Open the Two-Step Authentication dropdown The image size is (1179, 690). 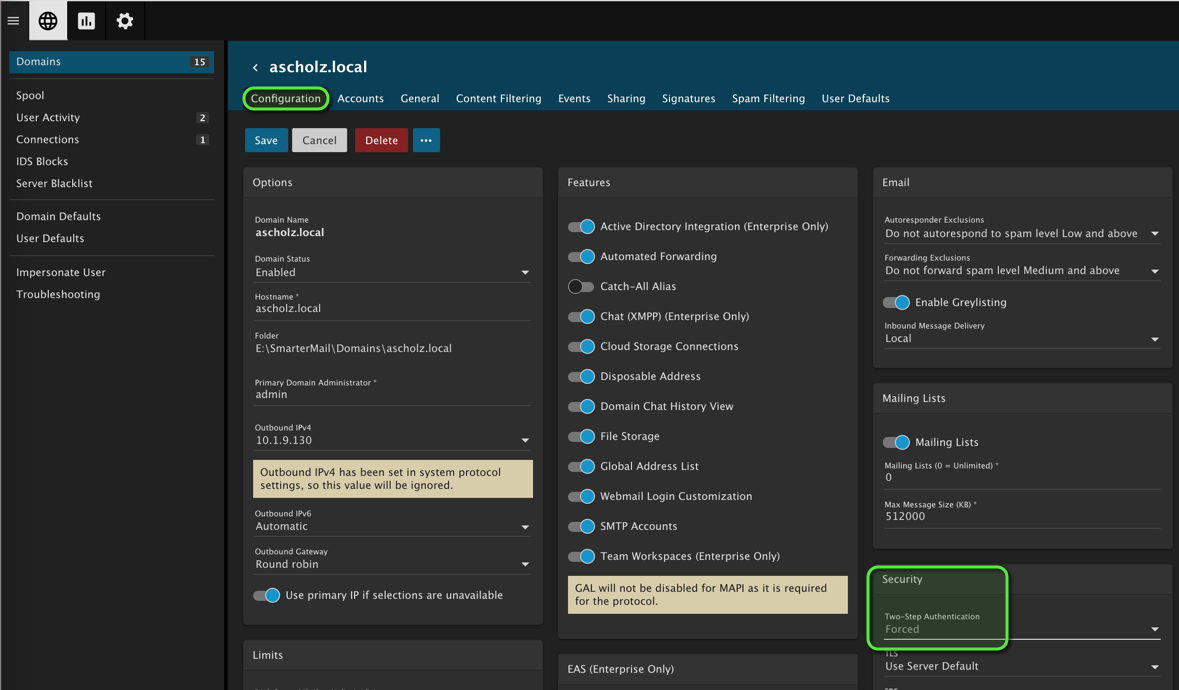click(1020, 629)
